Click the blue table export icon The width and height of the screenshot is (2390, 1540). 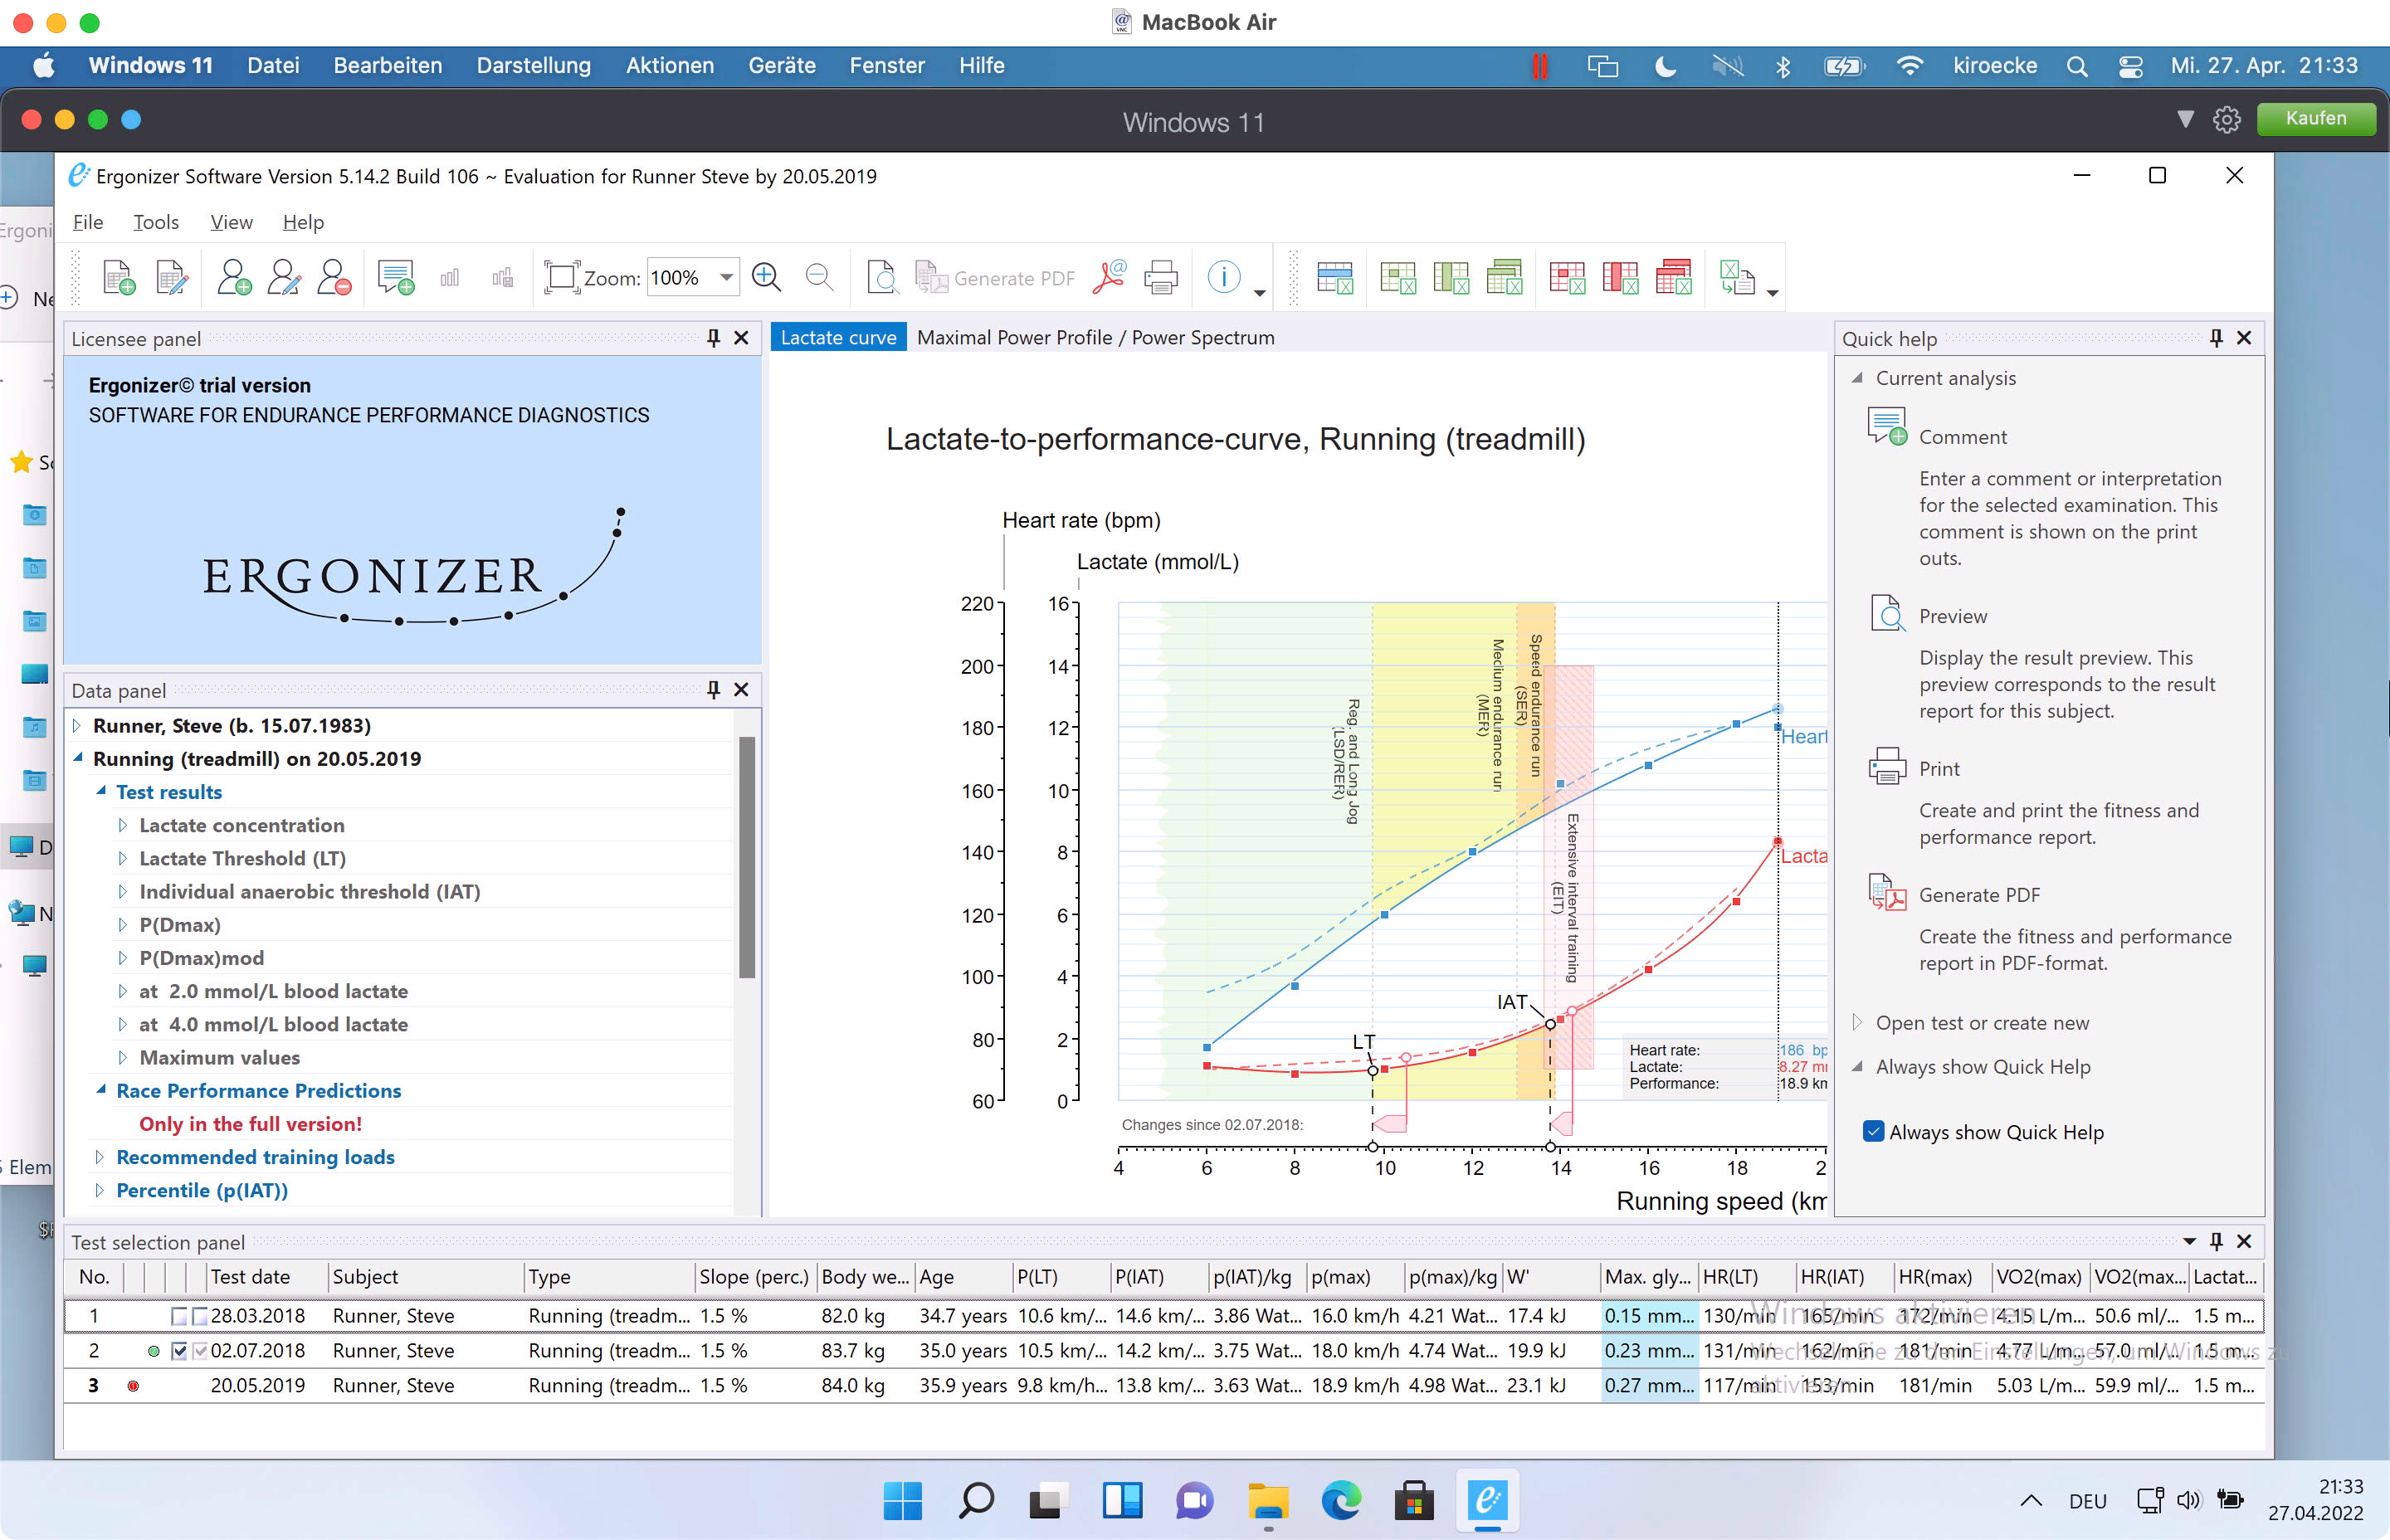pyautogui.click(x=1335, y=278)
